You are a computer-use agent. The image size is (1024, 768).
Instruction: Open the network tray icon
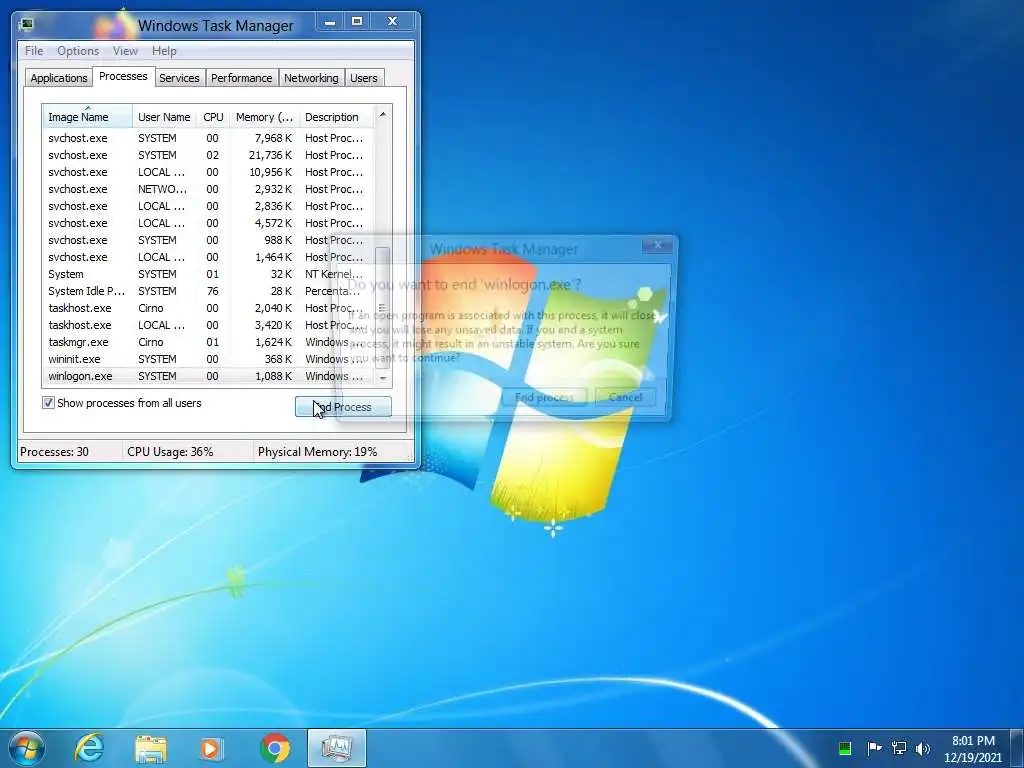[899, 748]
